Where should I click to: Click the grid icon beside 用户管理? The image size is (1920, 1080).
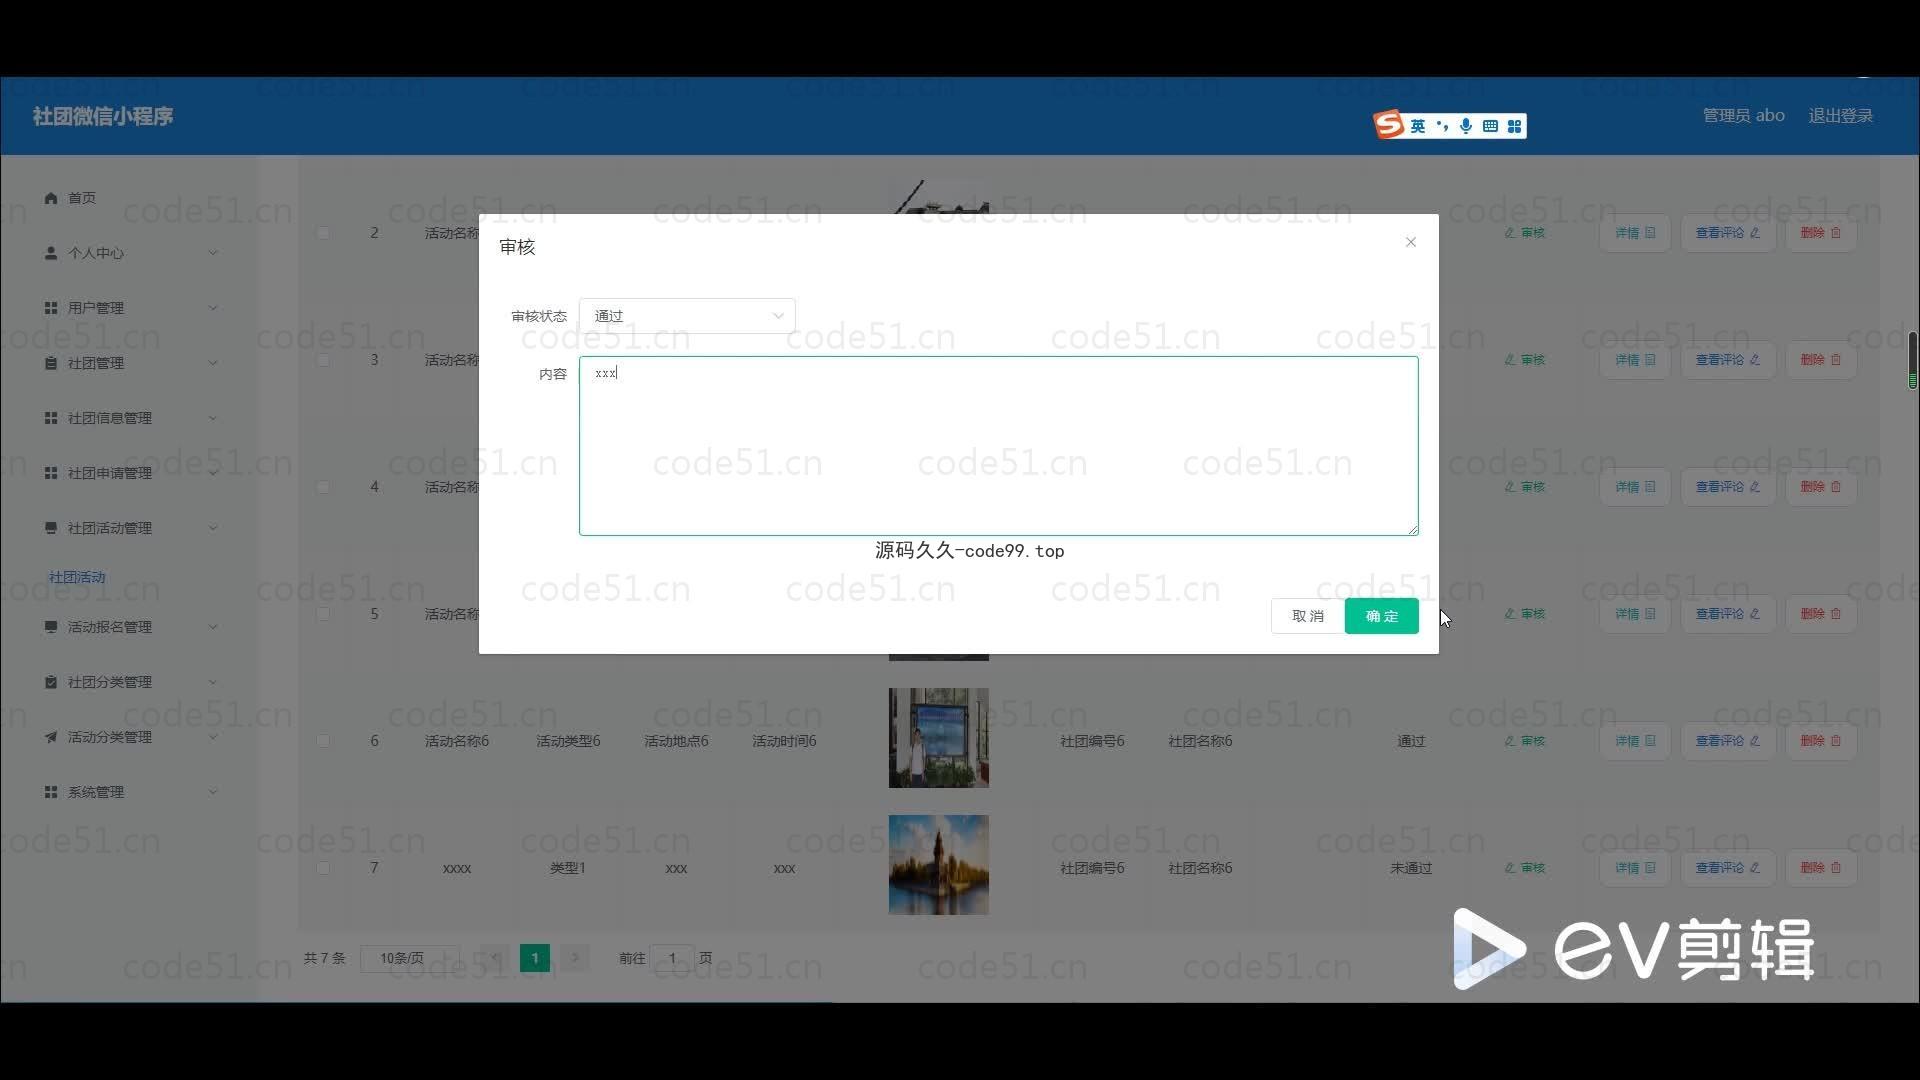pos(51,308)
